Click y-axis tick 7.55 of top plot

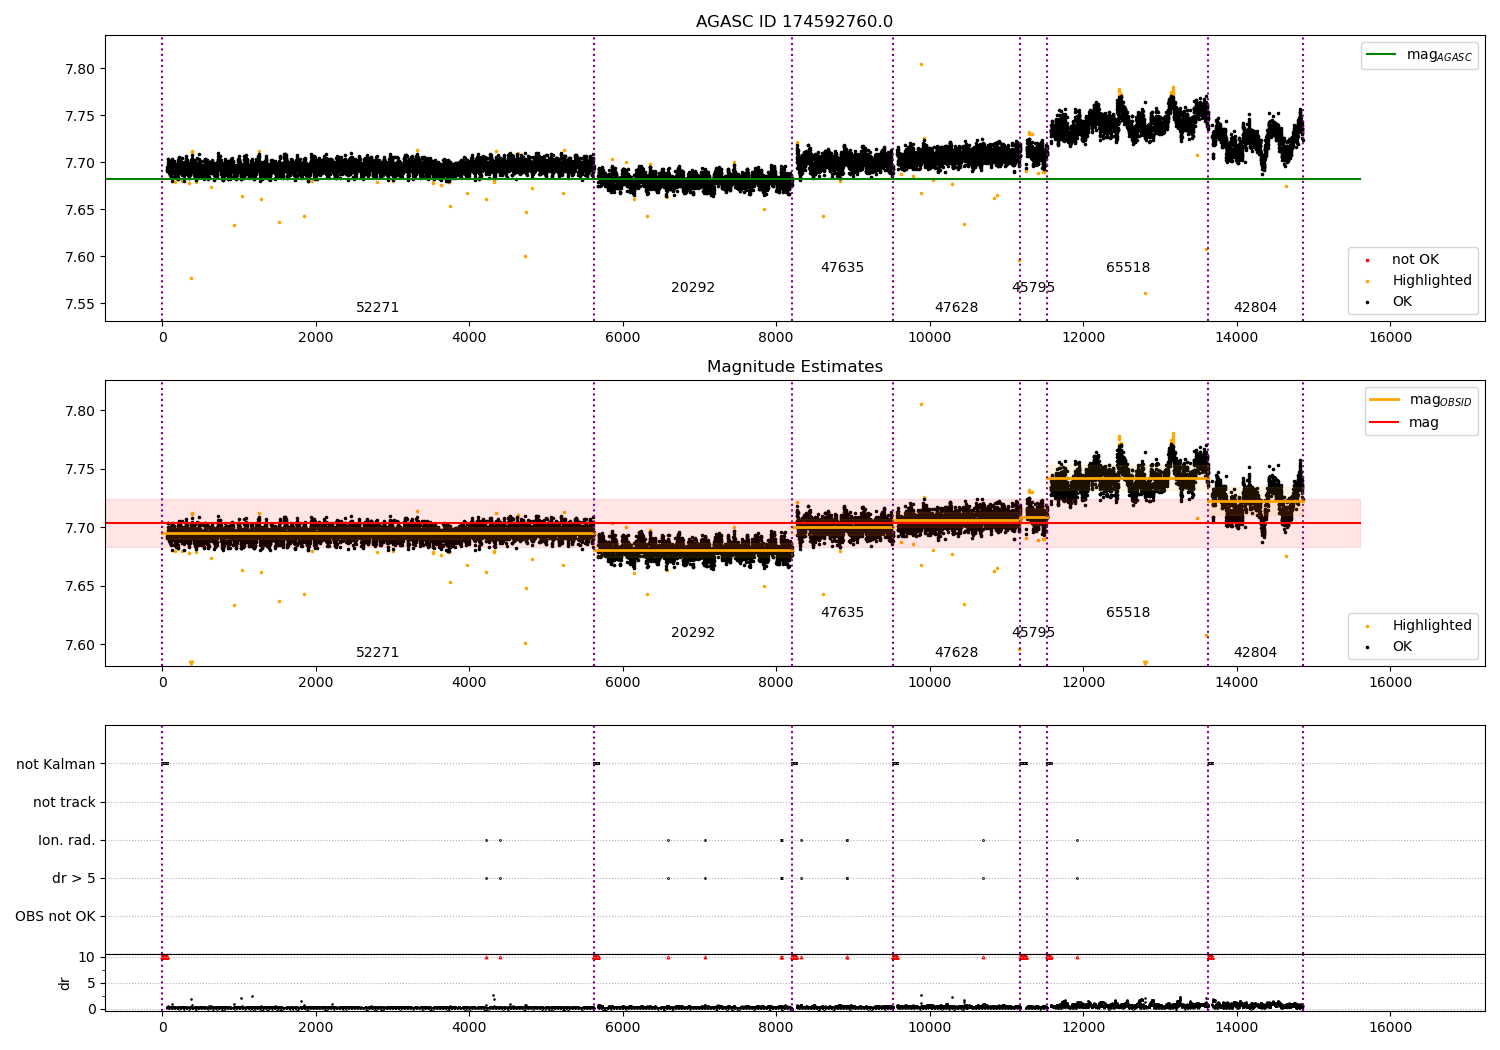[80, 304]
